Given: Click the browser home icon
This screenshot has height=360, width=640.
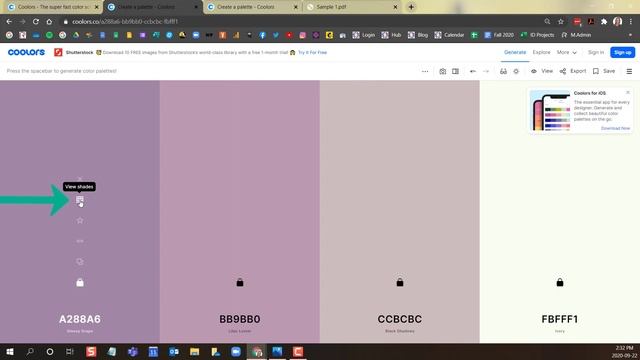Looking at the screenshot, I should click(49, 22).
